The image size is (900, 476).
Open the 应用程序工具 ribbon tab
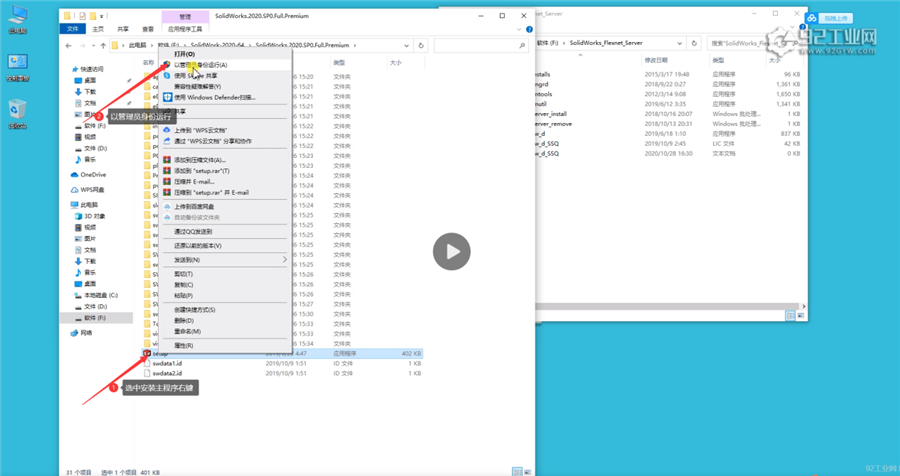[185, 29]
